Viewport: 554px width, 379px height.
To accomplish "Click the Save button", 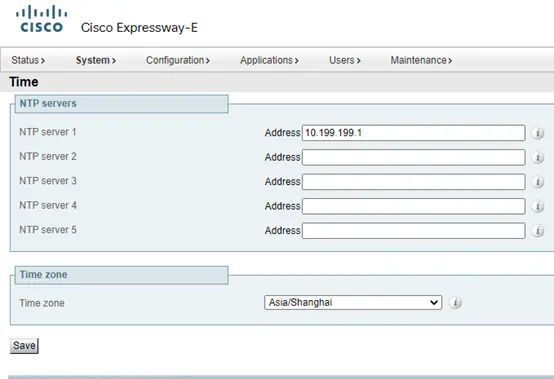I will point(24,345).
